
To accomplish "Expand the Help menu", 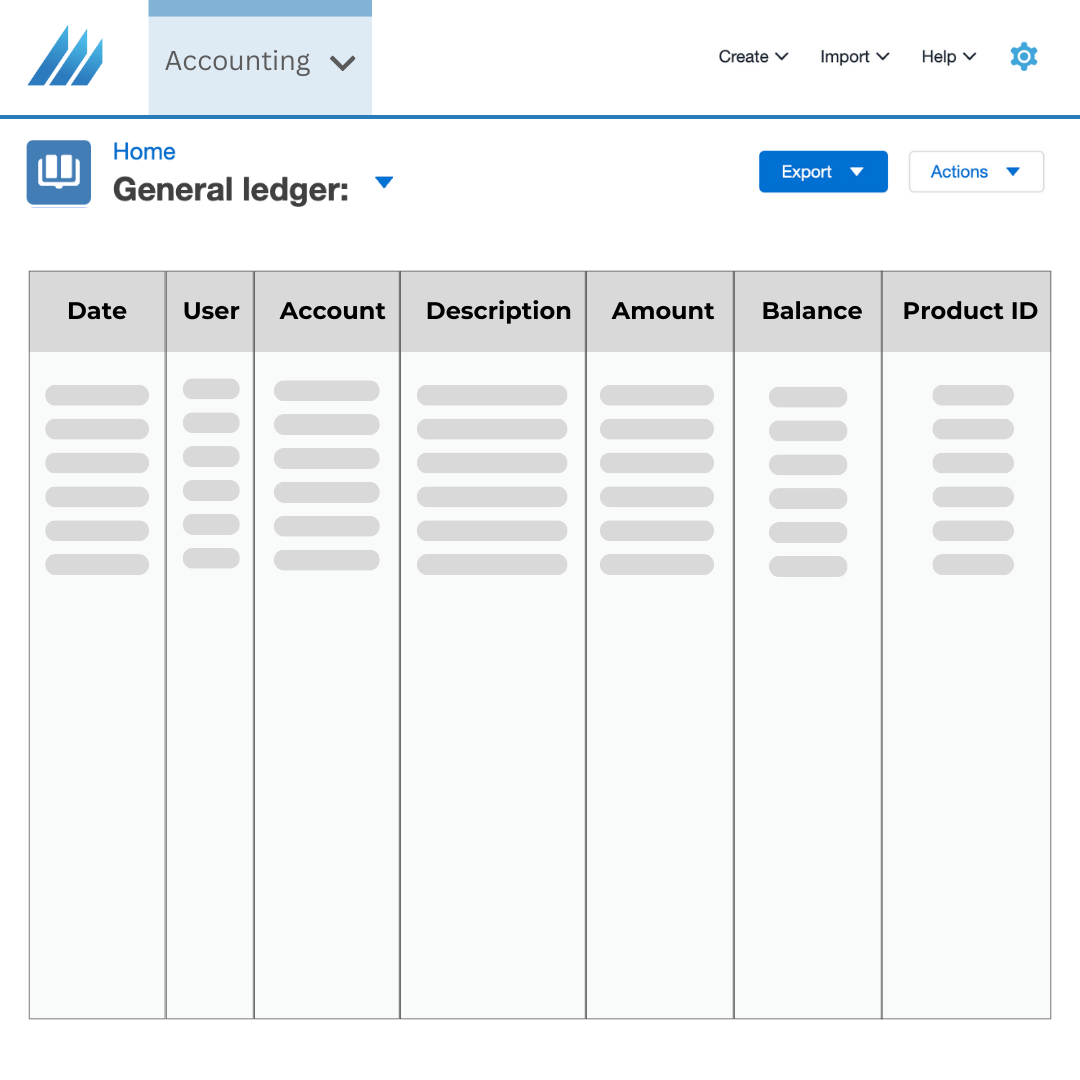I will pos(948,56).
